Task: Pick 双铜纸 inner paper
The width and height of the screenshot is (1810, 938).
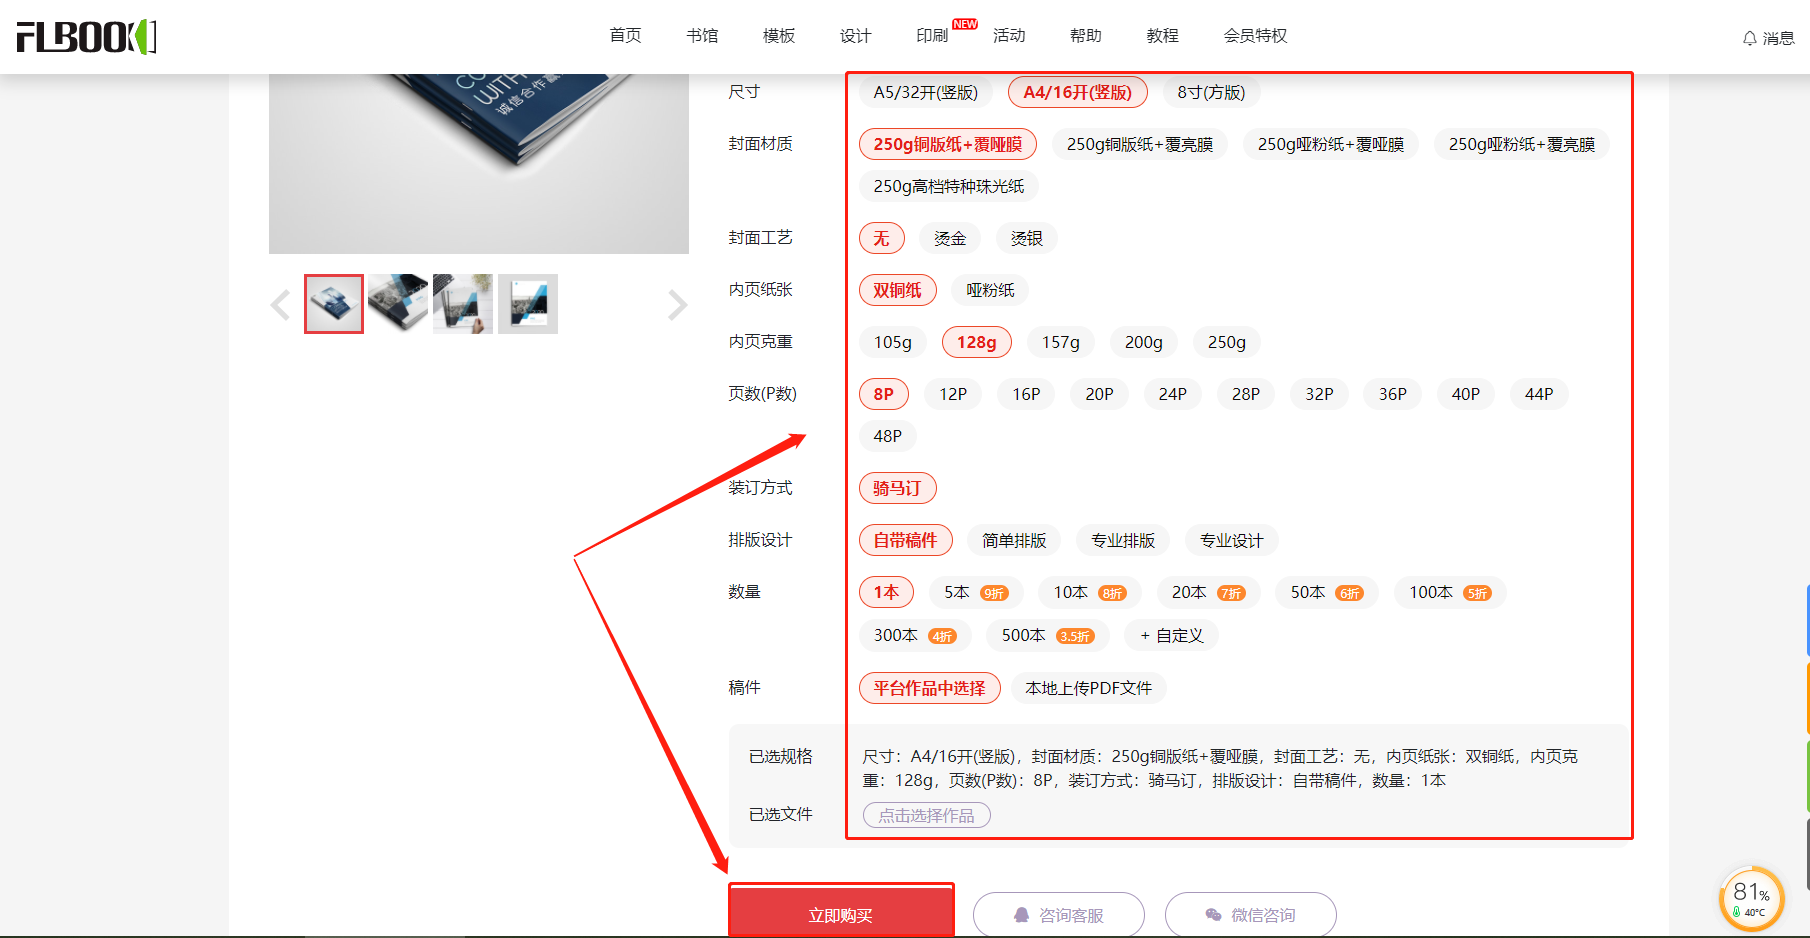Action: point(898,290)
